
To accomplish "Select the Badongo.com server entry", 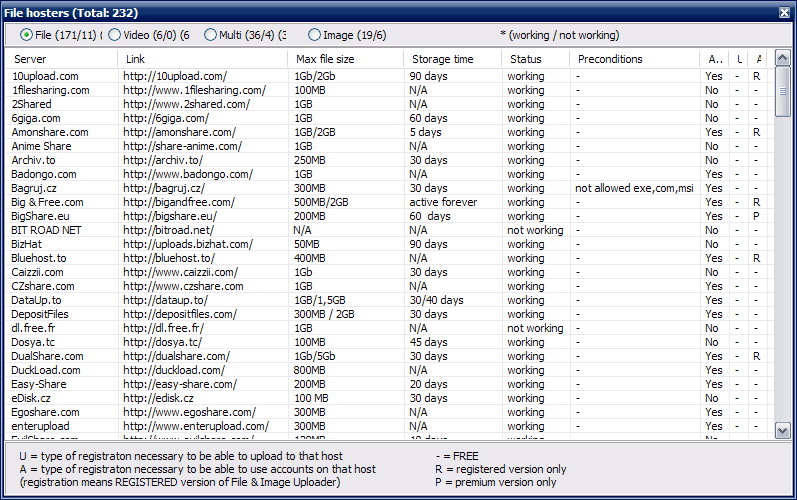I will coord(44,174).
